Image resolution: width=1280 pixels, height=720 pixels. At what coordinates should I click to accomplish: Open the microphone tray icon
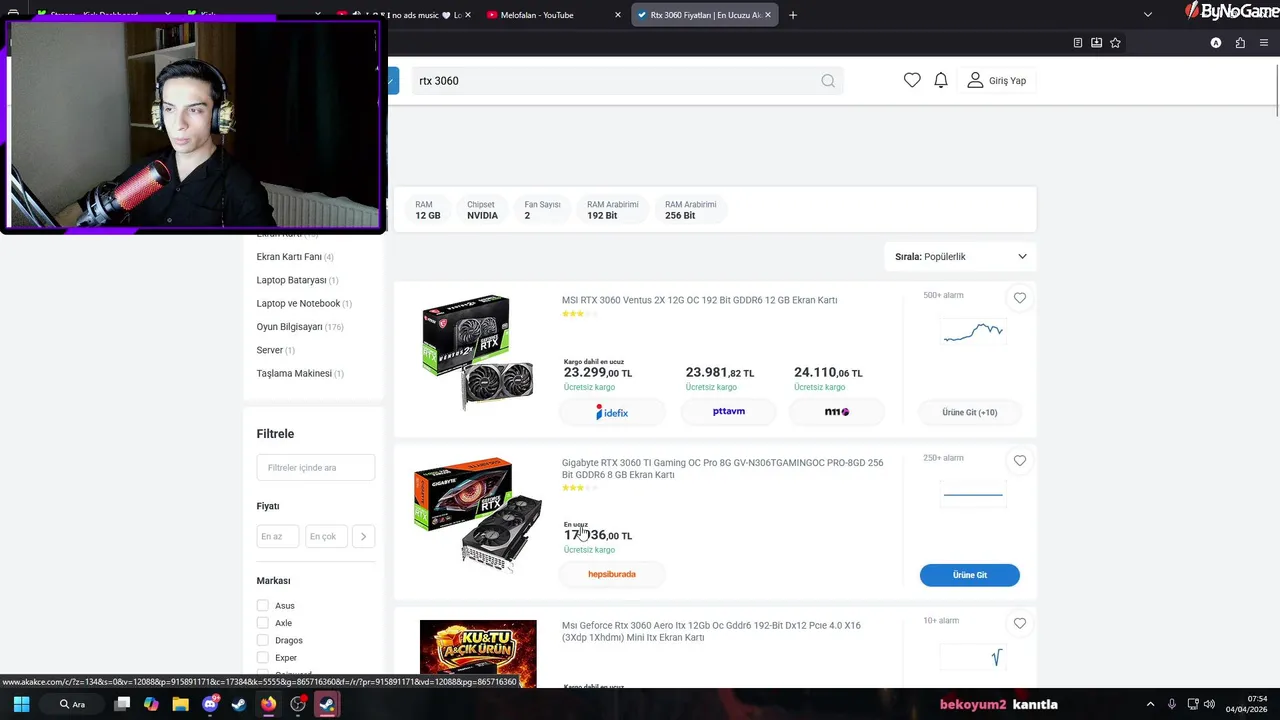coord(1172,704)
